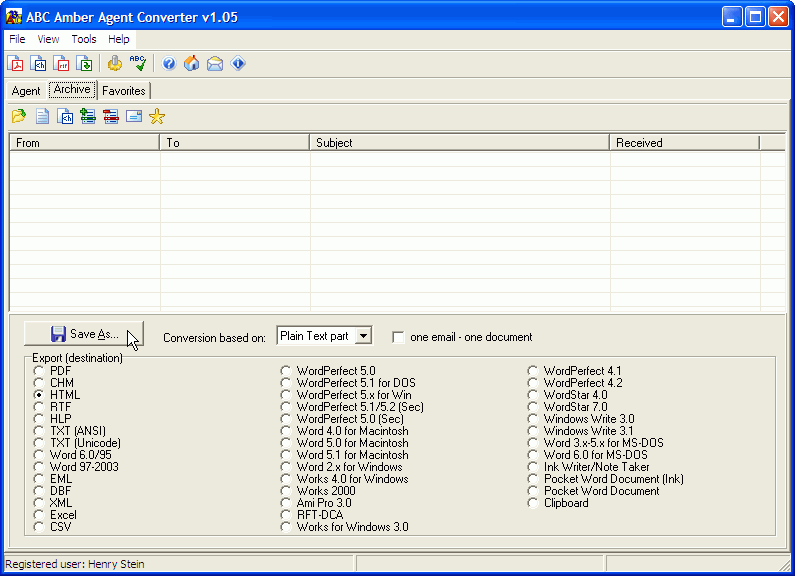
Task: Open help via blue question mark icon
Action: [x=169, y=64]
